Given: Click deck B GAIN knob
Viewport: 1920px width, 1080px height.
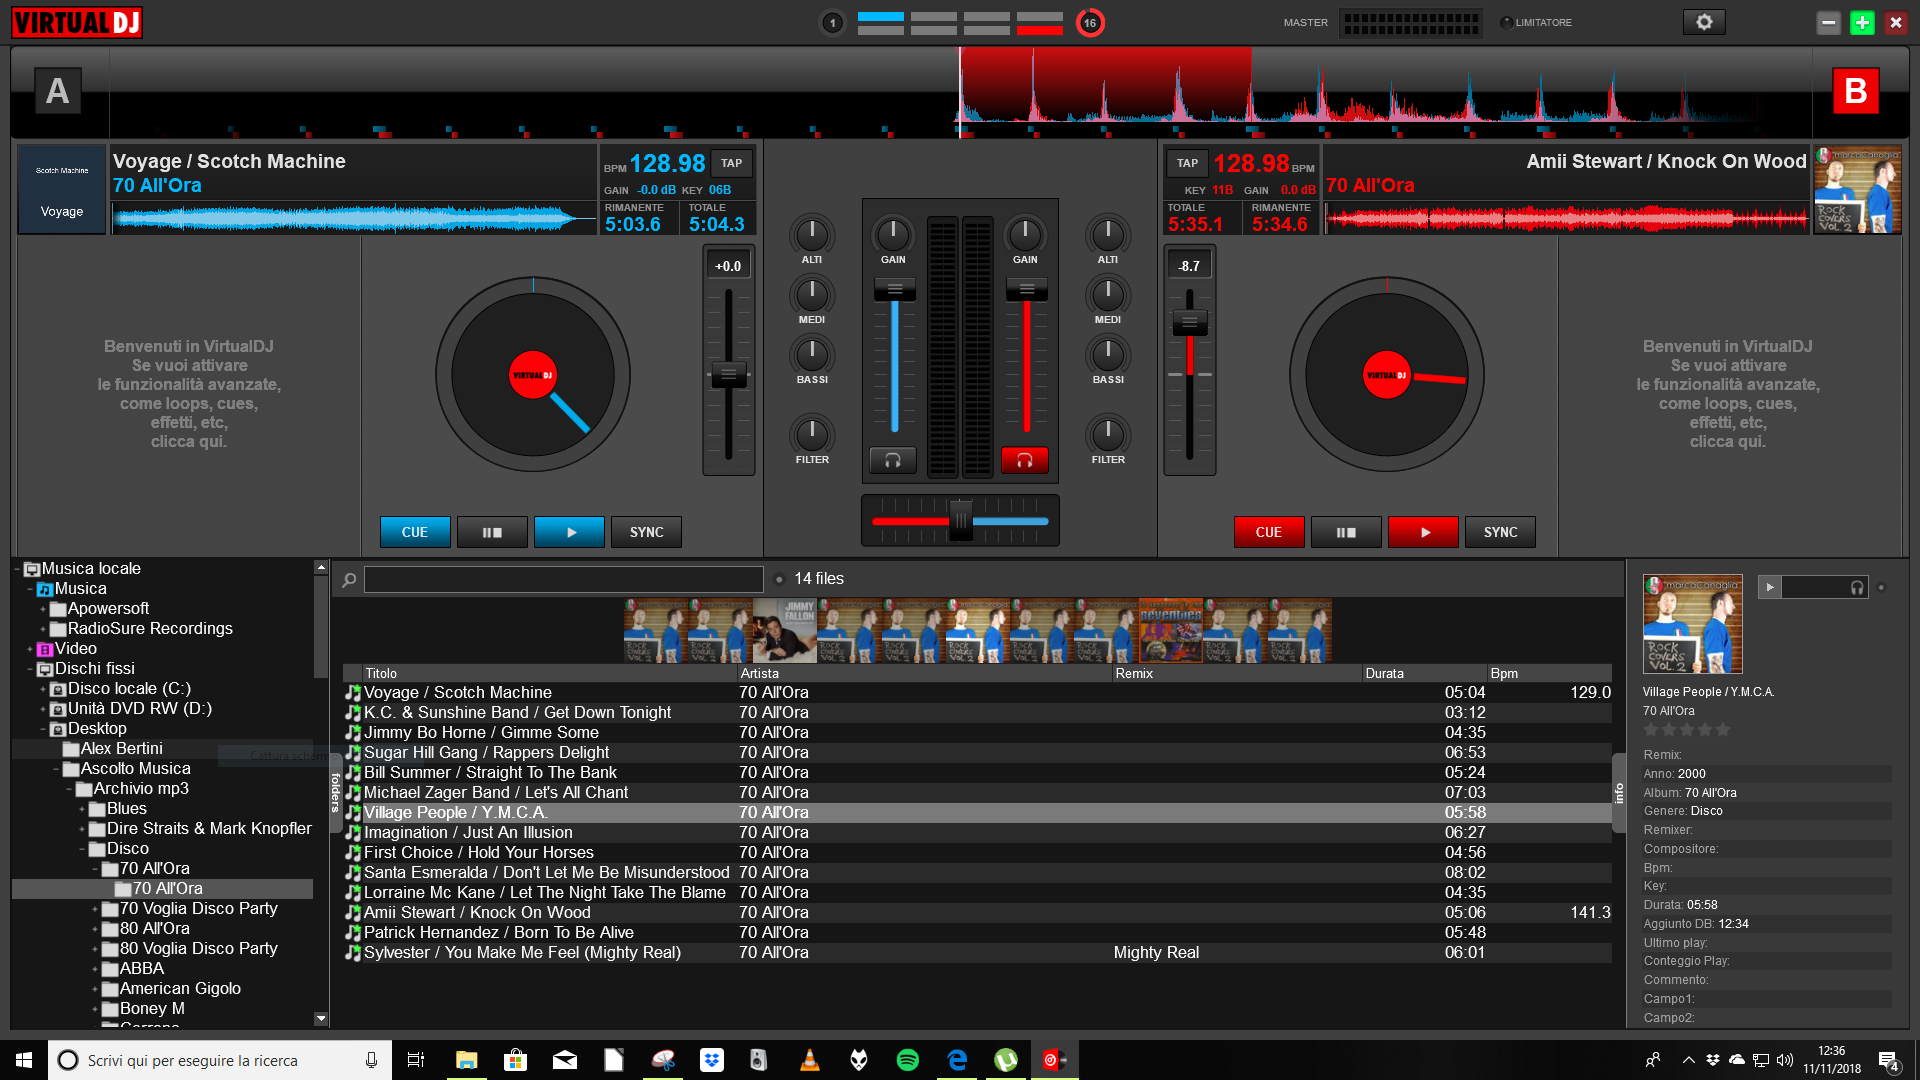Looking at the screenshot, I should (x=1025, y=235).
